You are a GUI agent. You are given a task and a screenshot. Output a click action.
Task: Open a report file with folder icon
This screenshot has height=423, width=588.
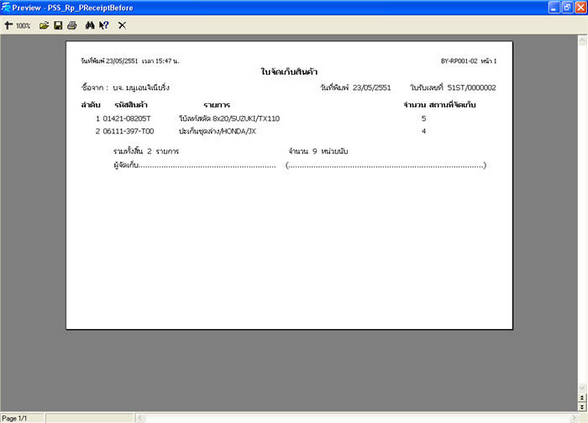(x=44, y=25)
